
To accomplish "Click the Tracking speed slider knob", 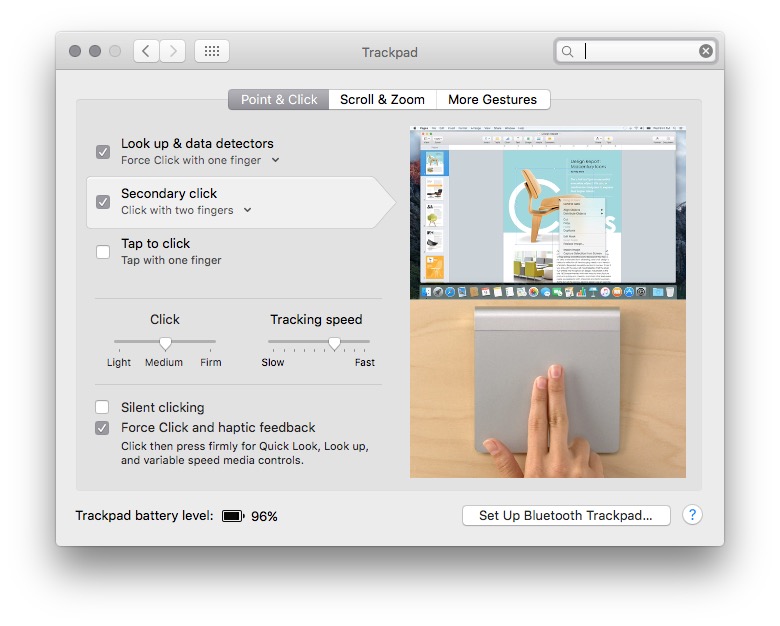I will pos(334,343).
